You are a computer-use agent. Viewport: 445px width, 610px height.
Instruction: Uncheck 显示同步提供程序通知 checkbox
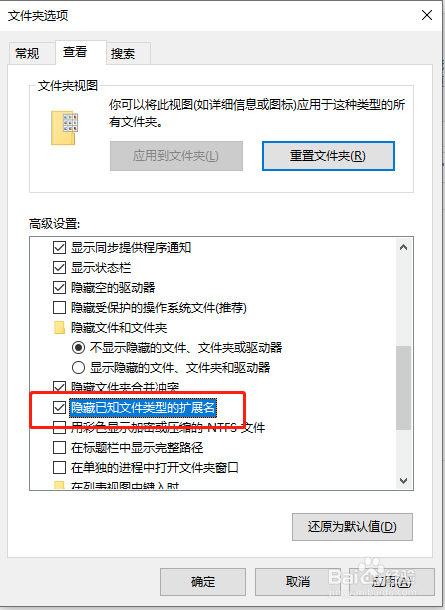coord(59,247)
